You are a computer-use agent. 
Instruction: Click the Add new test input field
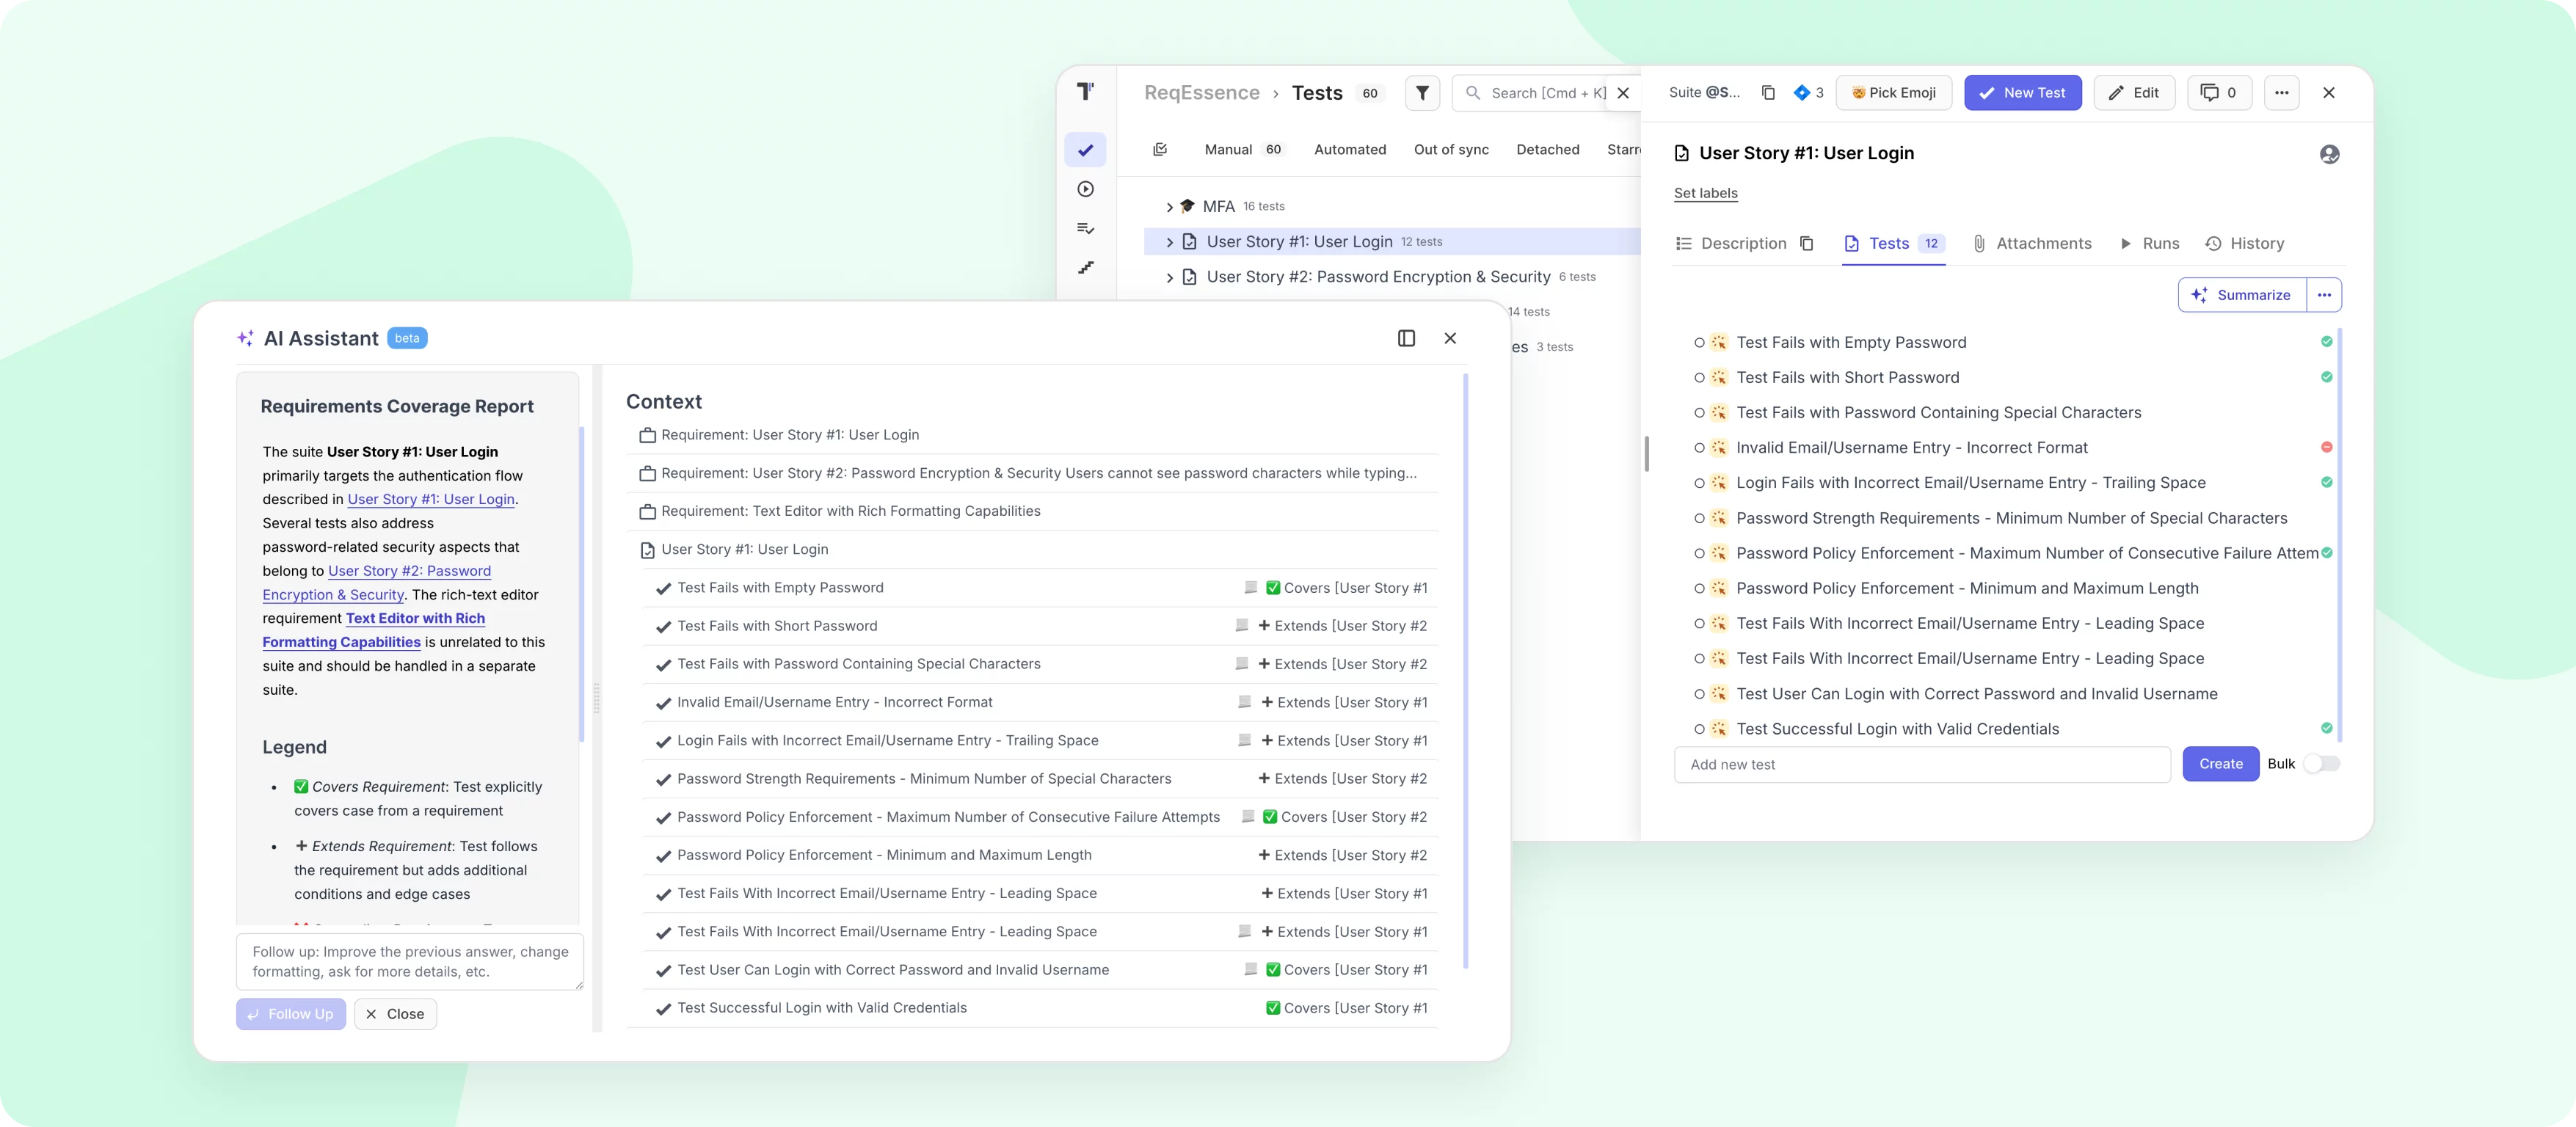coord(1921,765)
